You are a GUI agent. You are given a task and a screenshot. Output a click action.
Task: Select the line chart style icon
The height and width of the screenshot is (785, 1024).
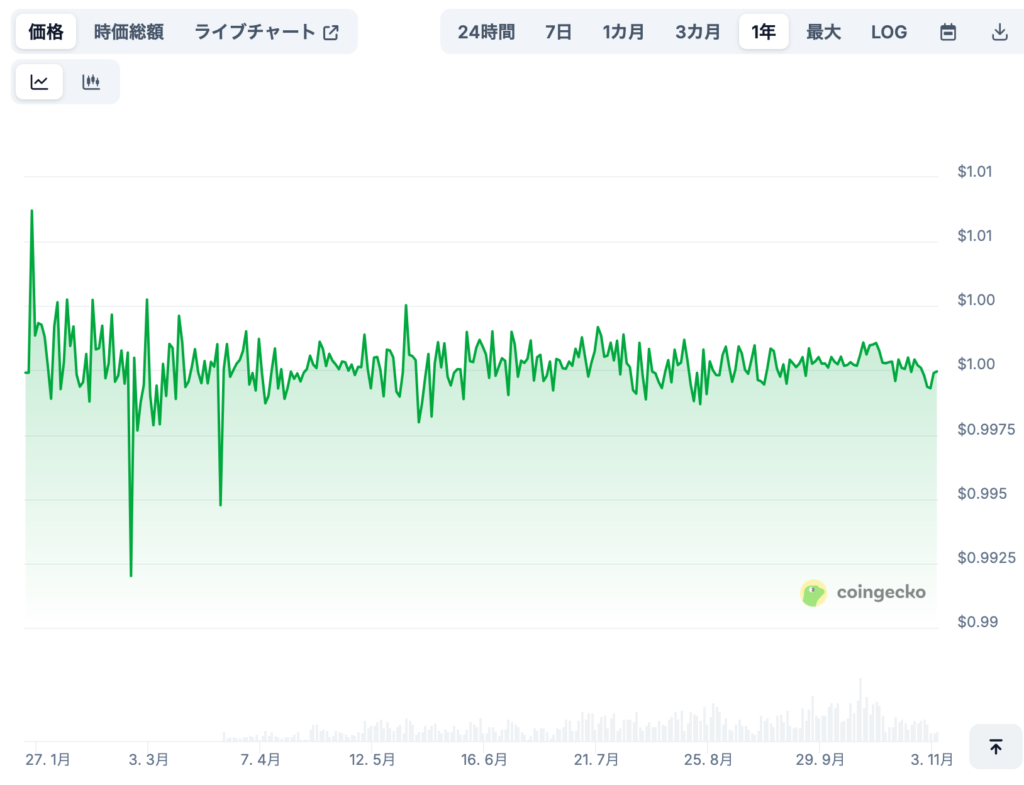tap(38, 81)
